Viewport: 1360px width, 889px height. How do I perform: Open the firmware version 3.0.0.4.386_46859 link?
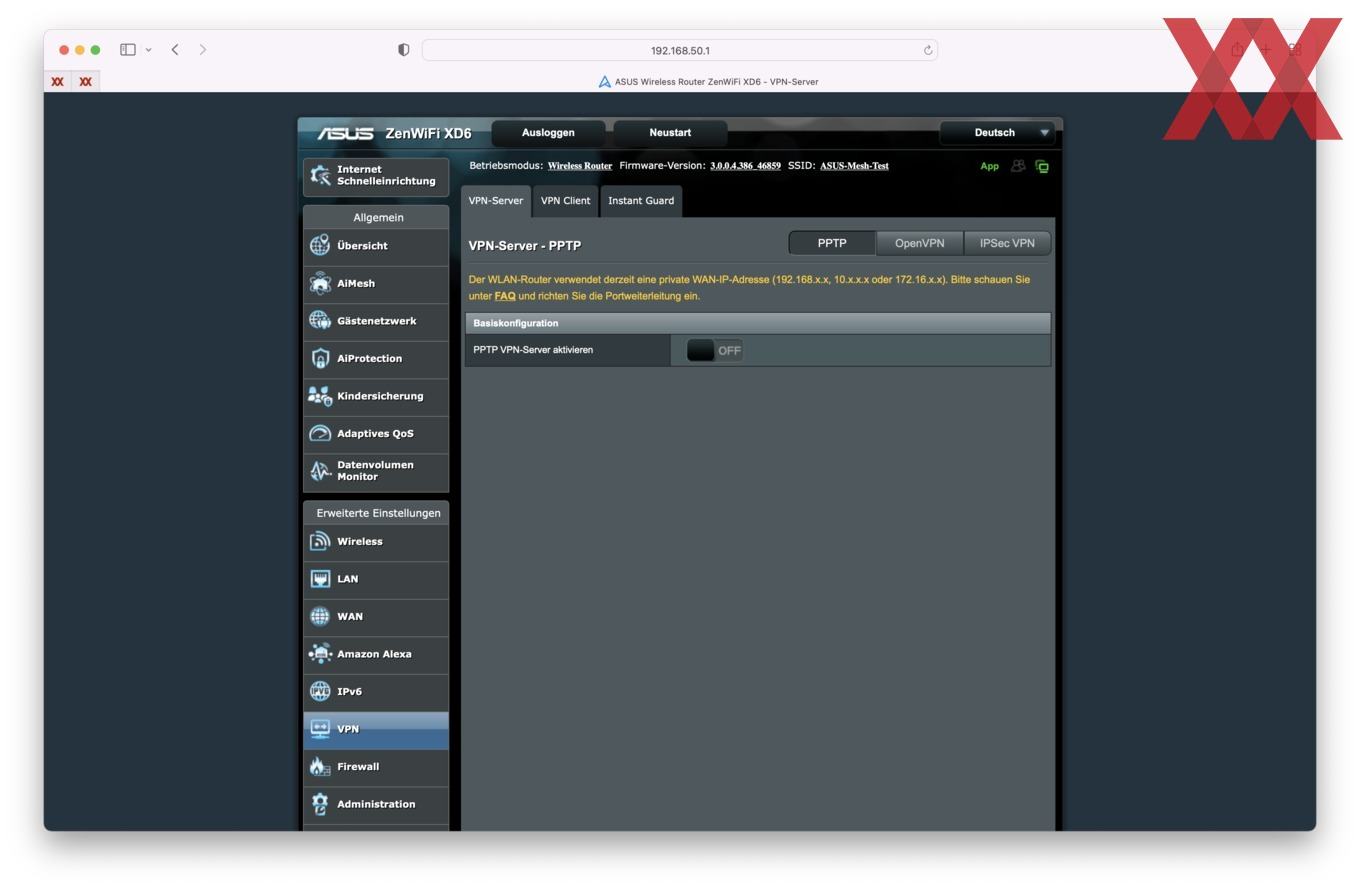click(x=745, y=166)
